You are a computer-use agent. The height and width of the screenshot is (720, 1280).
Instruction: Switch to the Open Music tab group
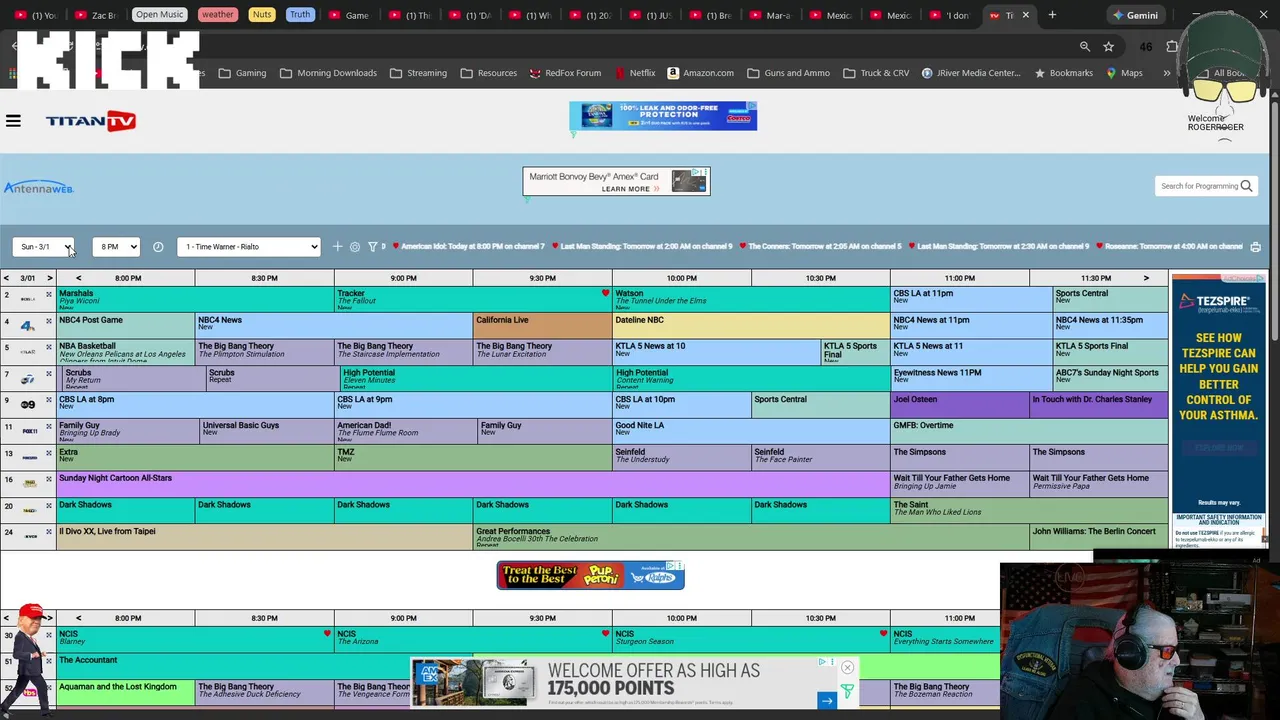(159, 15)
